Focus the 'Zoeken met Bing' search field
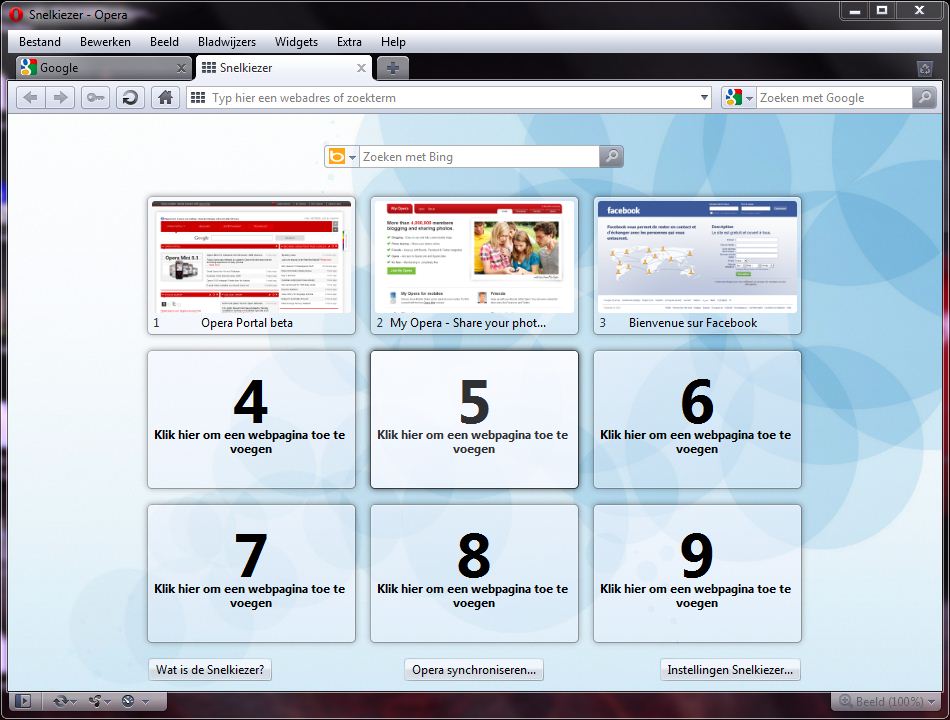 479,156
